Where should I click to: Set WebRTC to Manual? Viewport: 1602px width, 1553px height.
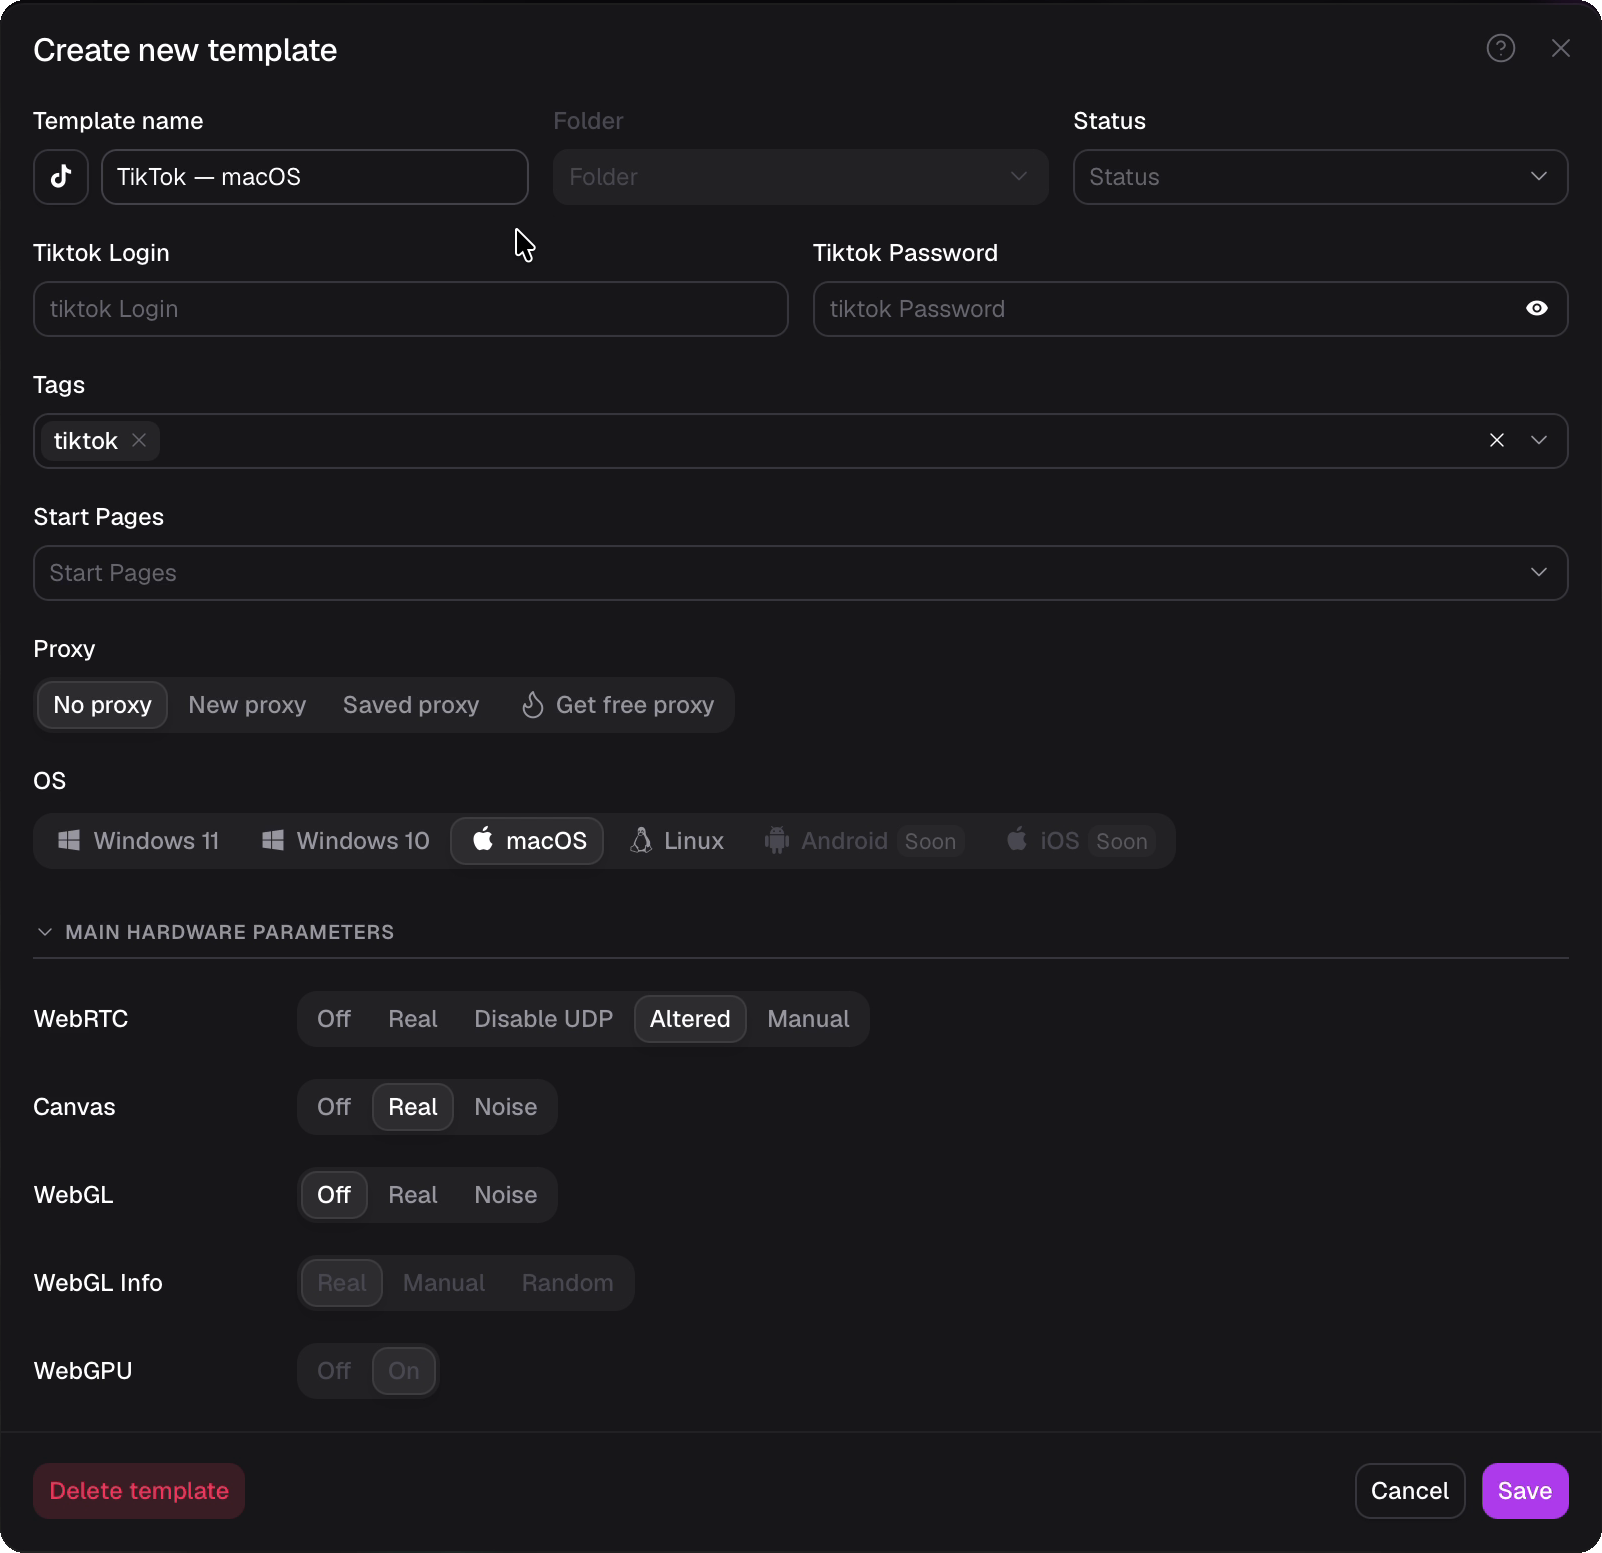click(808, 1019)
